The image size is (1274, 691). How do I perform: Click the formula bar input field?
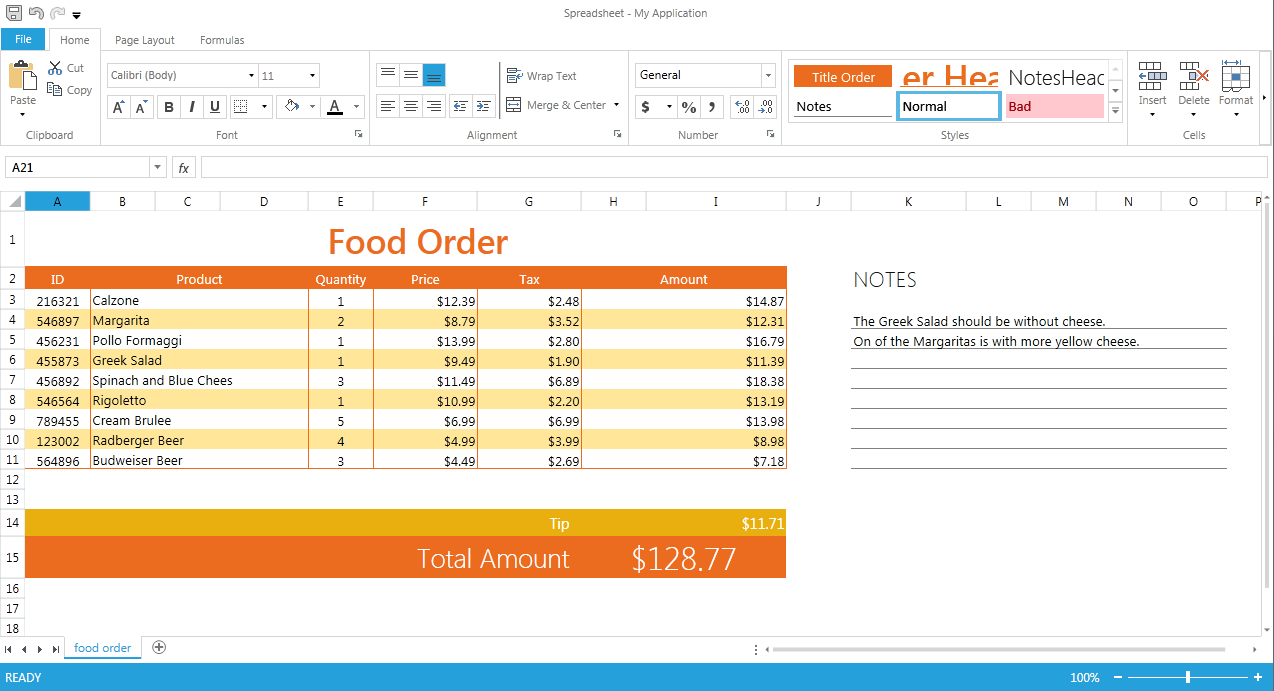click(734, 168)
